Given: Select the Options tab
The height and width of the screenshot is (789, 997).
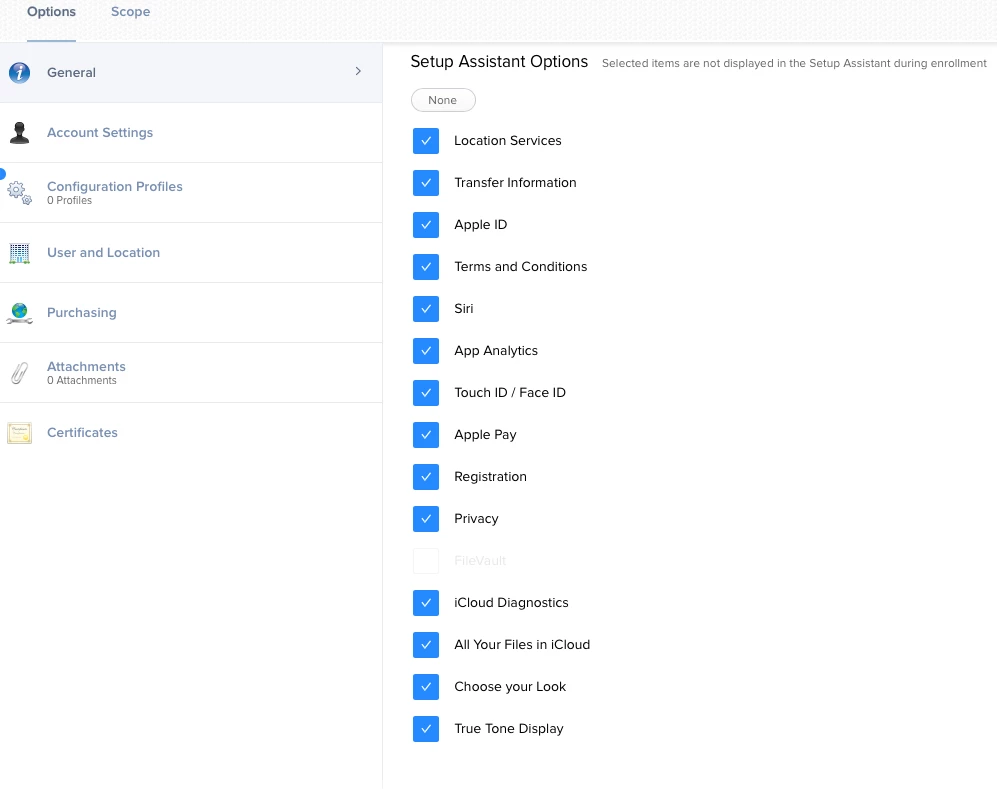Looking at the screenshot, I should click(52, 11).
